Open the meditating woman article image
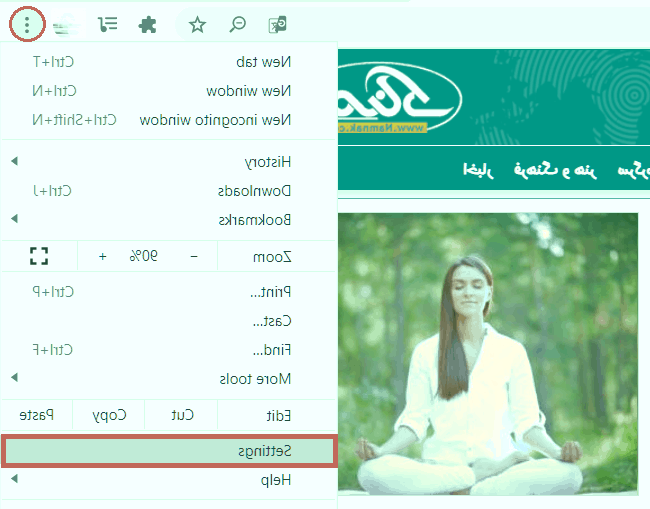This screenshot has width=650, height=509. (488, 354)
